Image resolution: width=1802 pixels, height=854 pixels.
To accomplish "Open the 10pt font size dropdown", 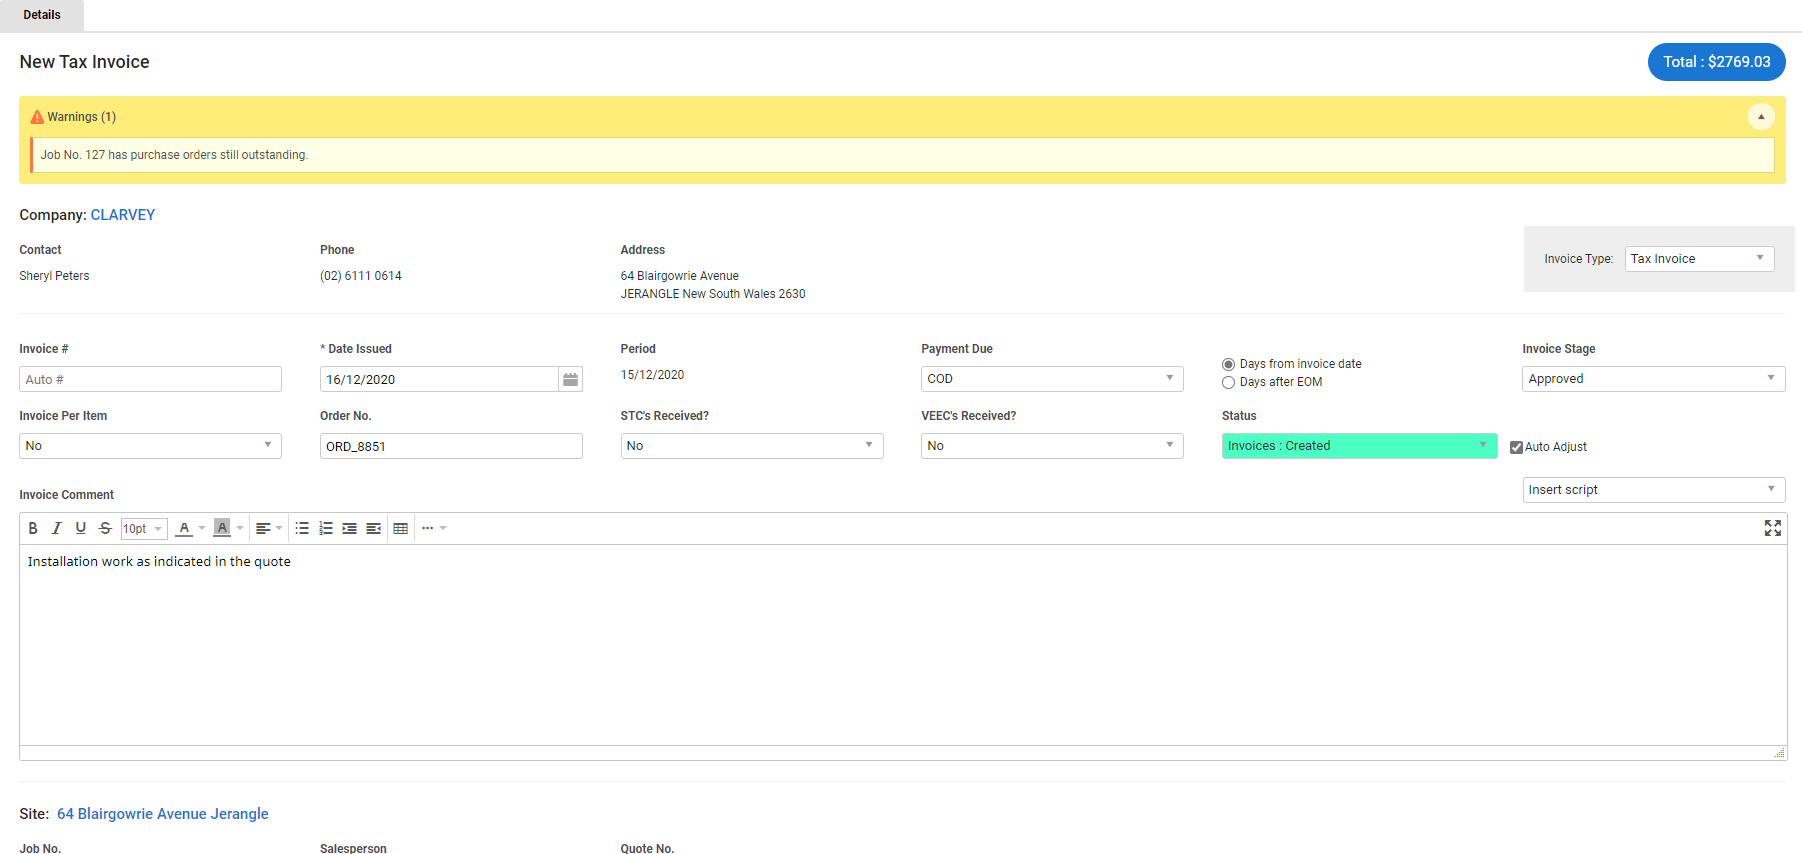I will pos(143,528).
